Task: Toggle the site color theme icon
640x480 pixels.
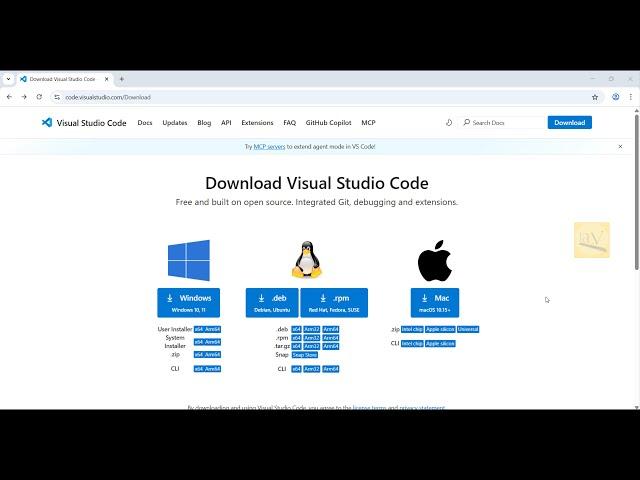Action: 449,122
